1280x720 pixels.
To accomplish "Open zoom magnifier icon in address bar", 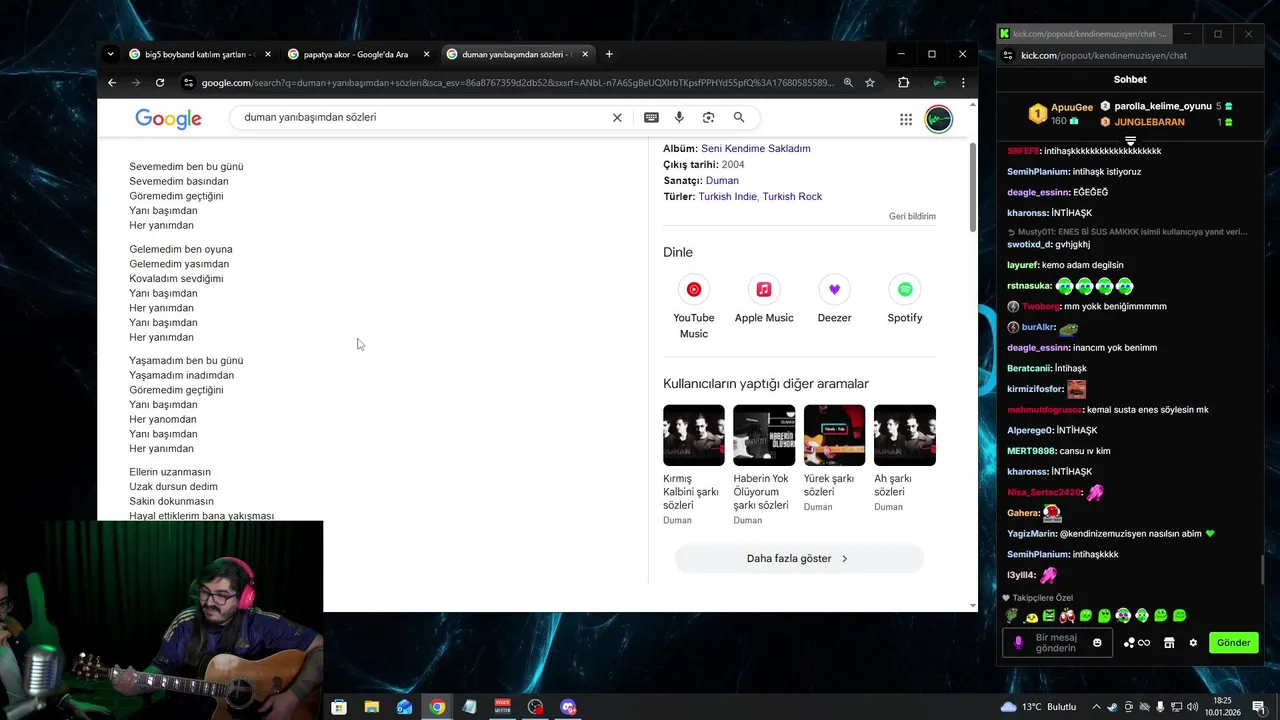I will click(x=848, y=83).
